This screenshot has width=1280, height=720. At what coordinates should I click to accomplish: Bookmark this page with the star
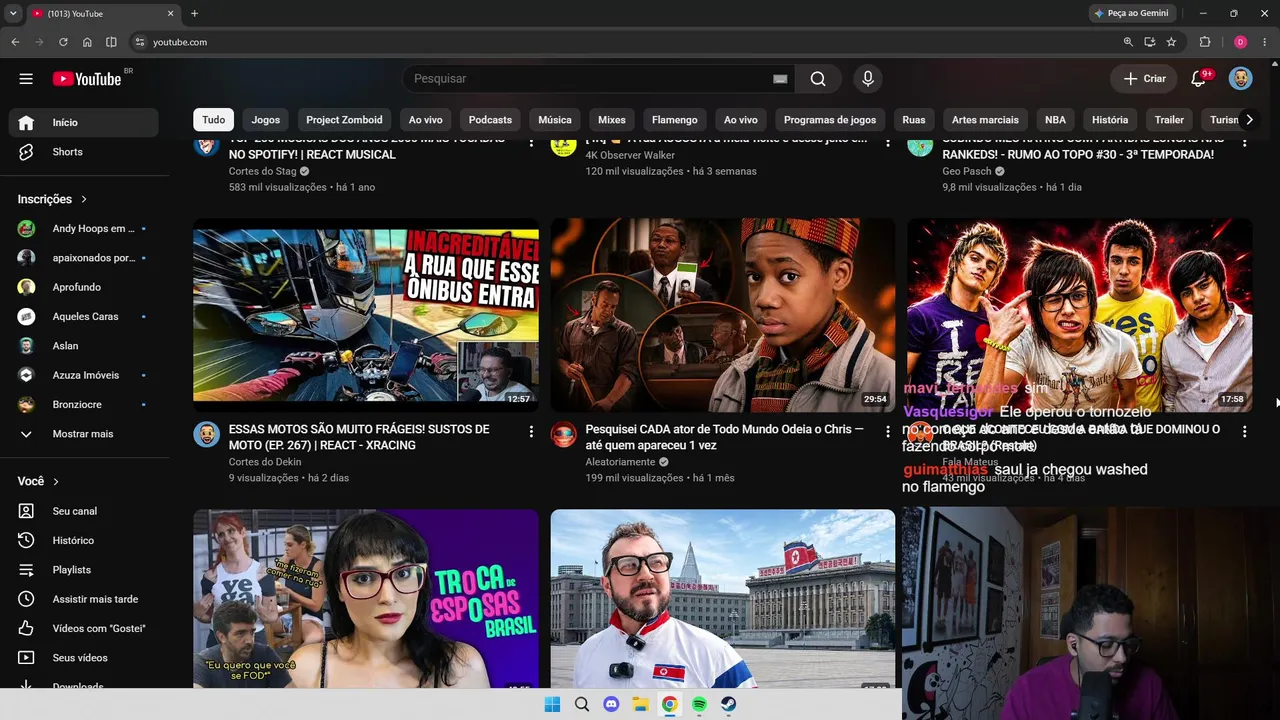click(1171, 42)
